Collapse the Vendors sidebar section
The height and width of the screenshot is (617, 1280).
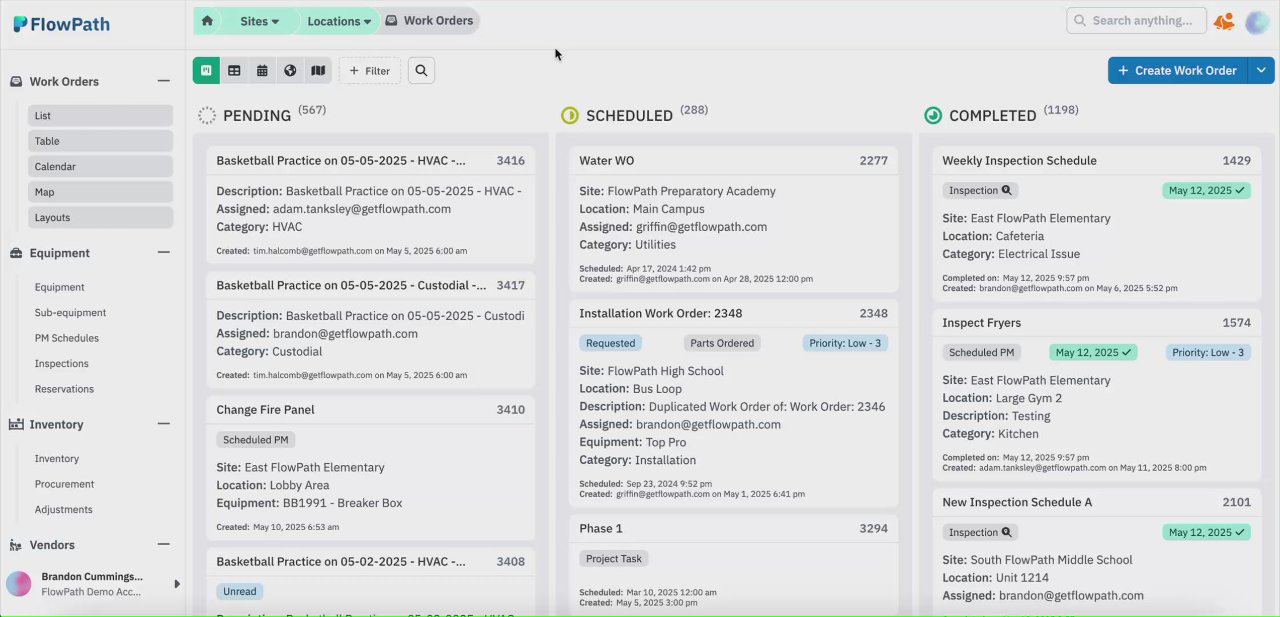[x=164, y=545]
